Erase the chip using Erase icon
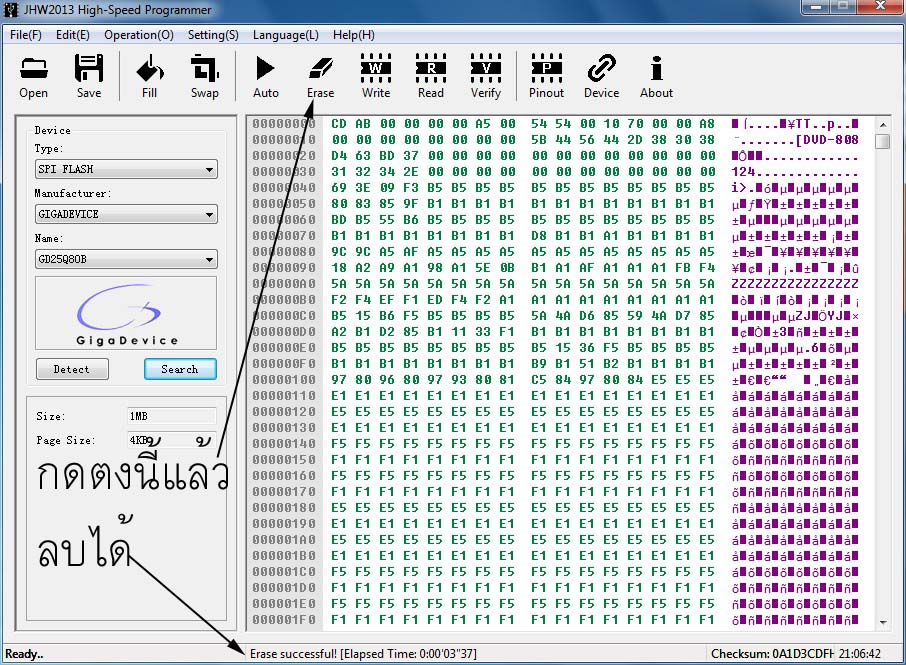The height and width of the screenshot is (665, 906). click(x=321, y=76)
